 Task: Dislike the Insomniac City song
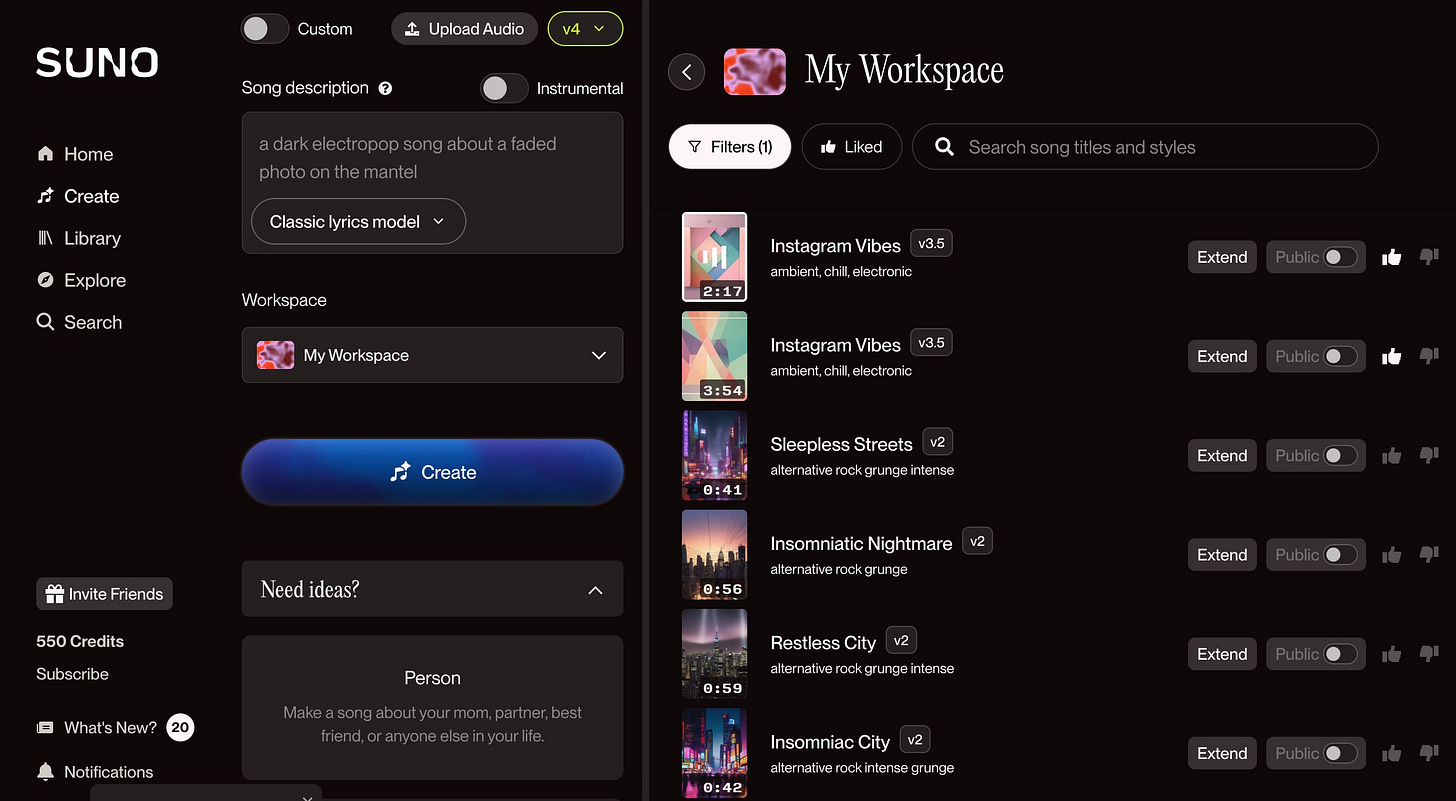[x=1429, y=753]
